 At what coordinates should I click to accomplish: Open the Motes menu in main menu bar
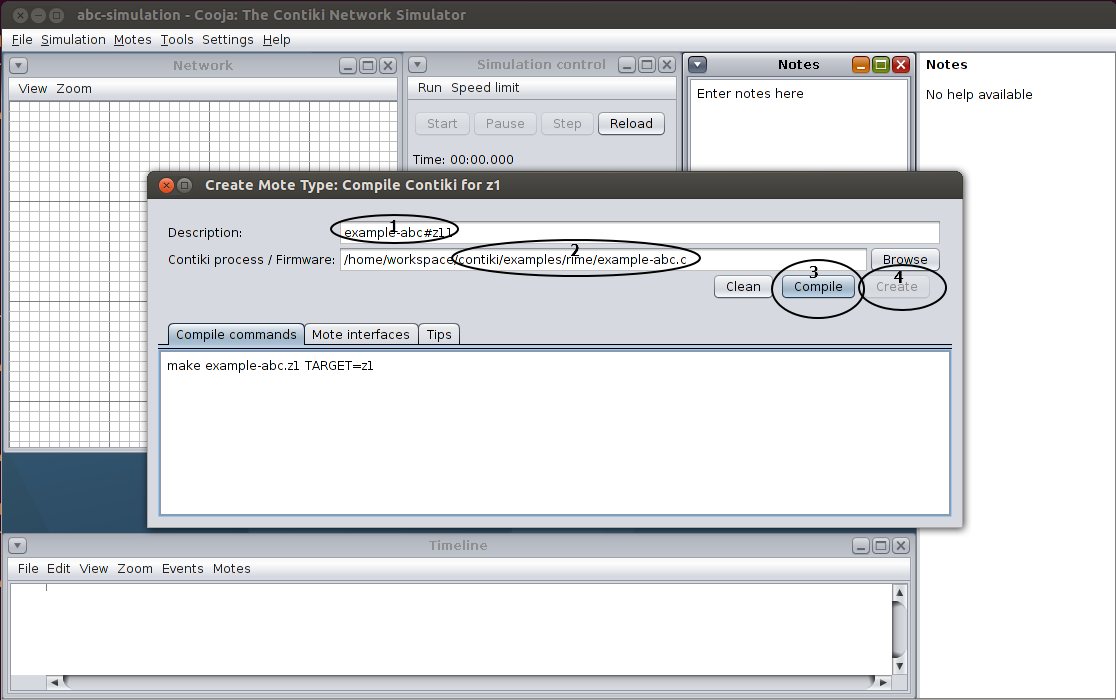(x=132, y=40)
